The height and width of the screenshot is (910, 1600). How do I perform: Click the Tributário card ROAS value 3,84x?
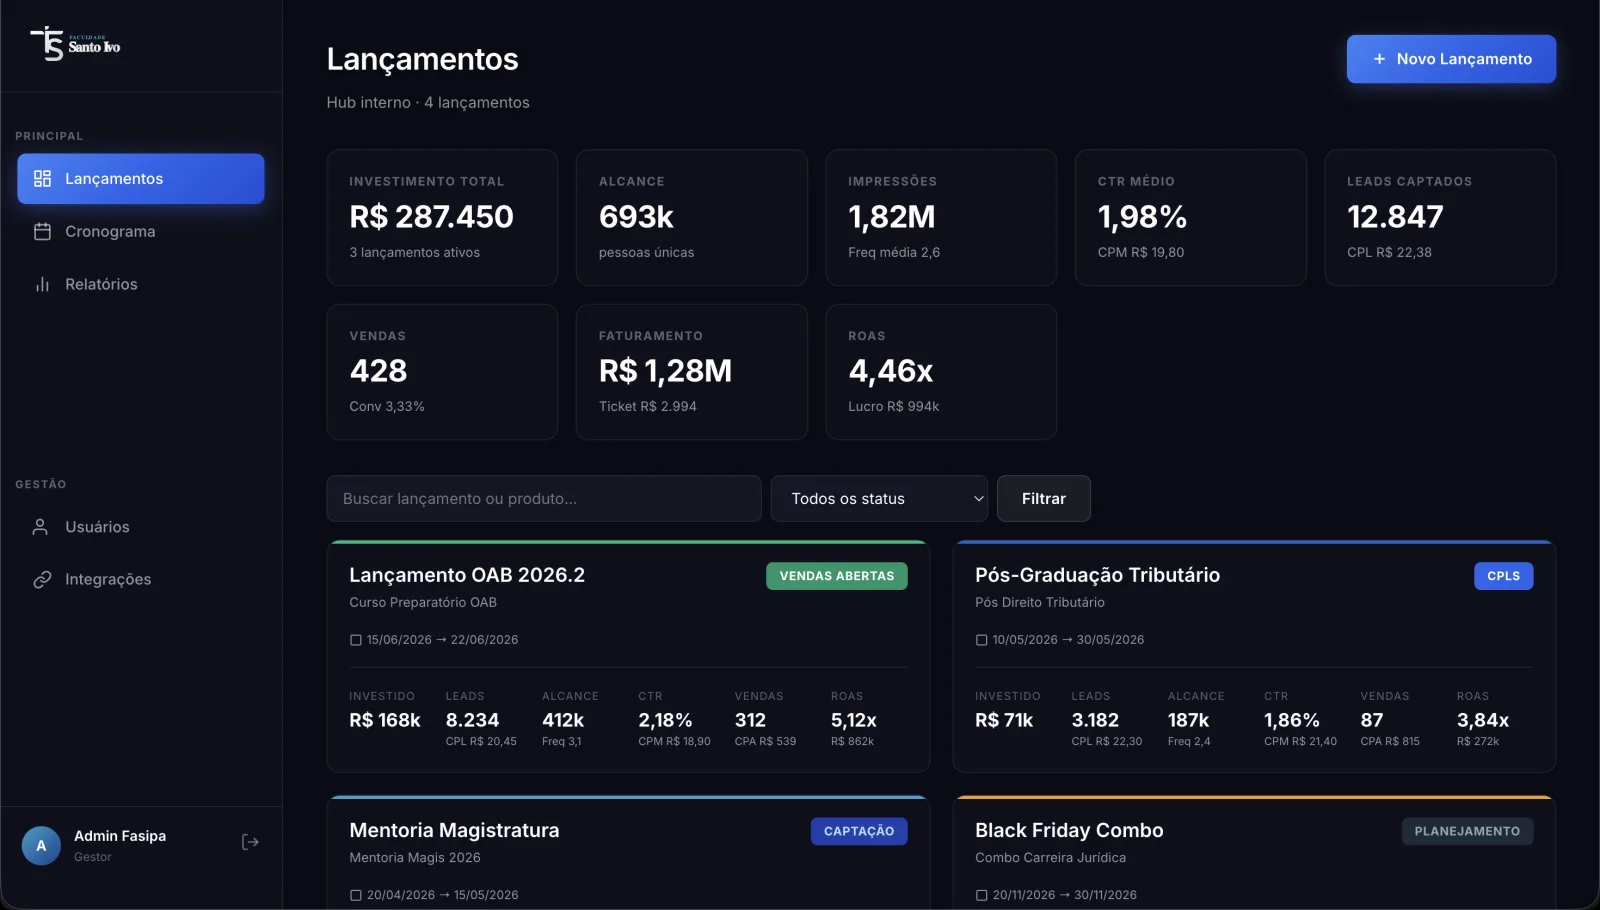(1482, 721)
